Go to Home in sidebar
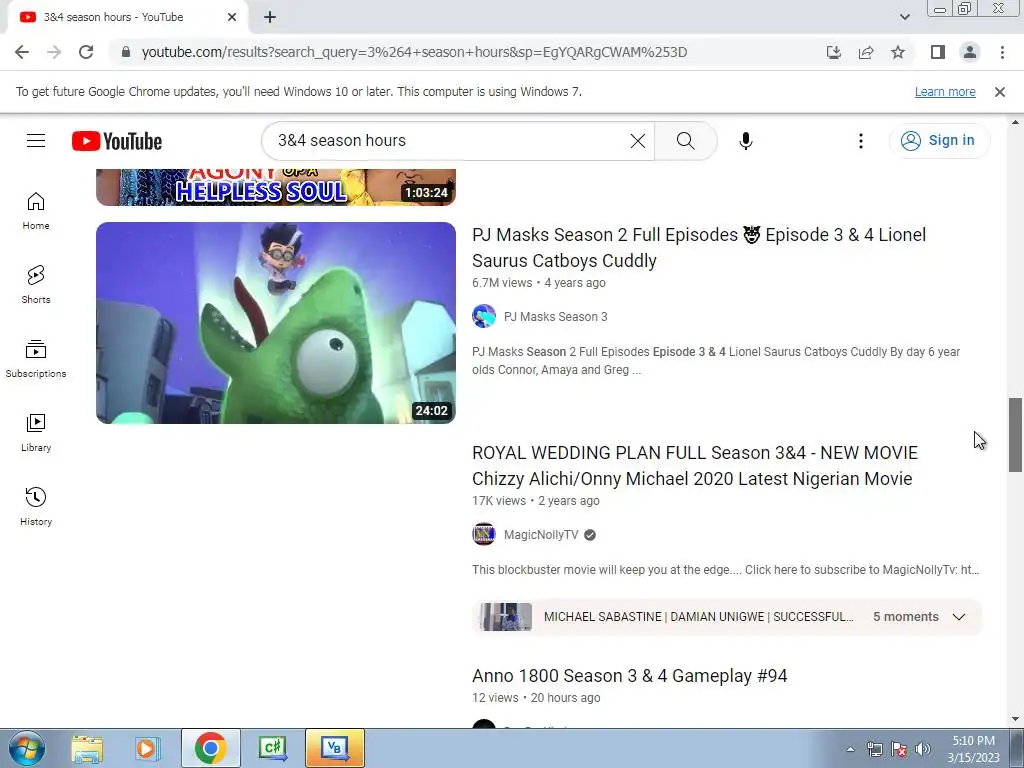This screenshot has height=768, width=1024. (x=36, y=211)
